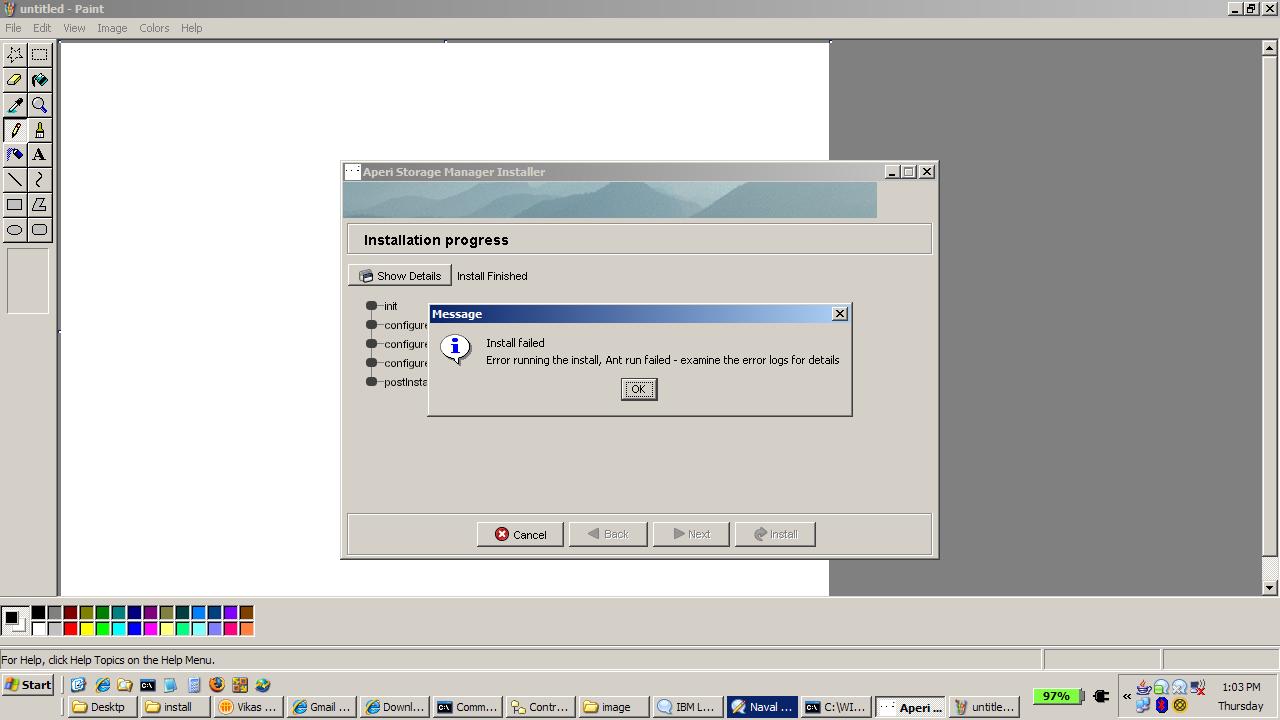The height and width of the screenshot is (720, 1280).
Task: Select the Pencil tool in Paint
Action: tap(15, 130)
